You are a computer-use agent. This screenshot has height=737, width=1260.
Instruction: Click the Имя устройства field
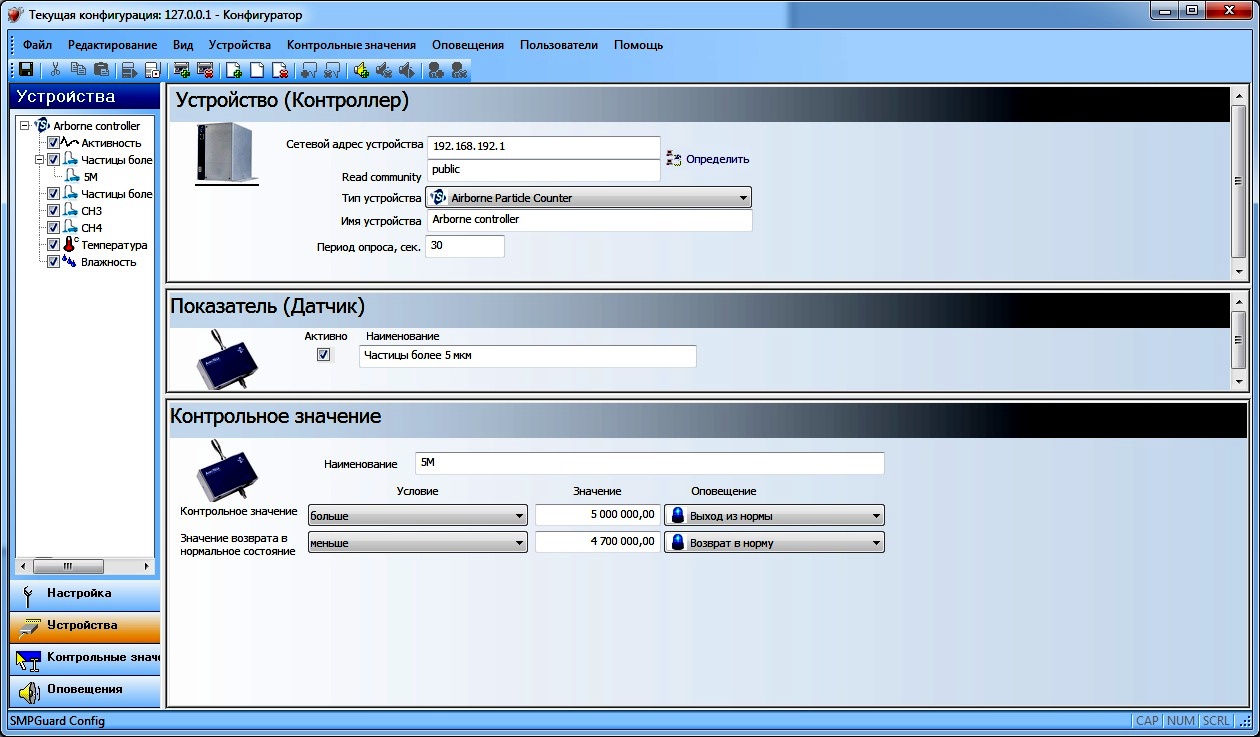tap(589, 220)
